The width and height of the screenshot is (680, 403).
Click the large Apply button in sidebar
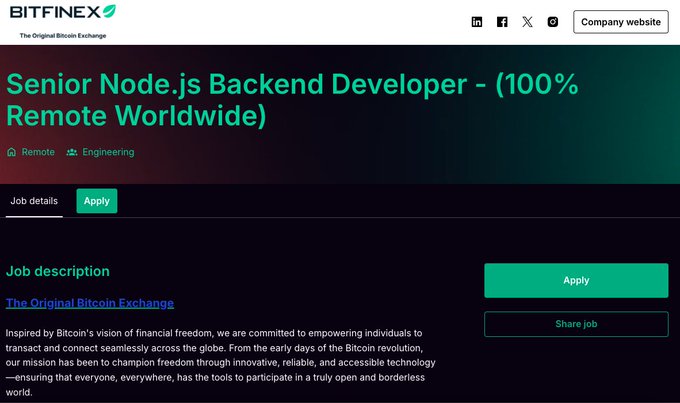[x=576, y=280]
